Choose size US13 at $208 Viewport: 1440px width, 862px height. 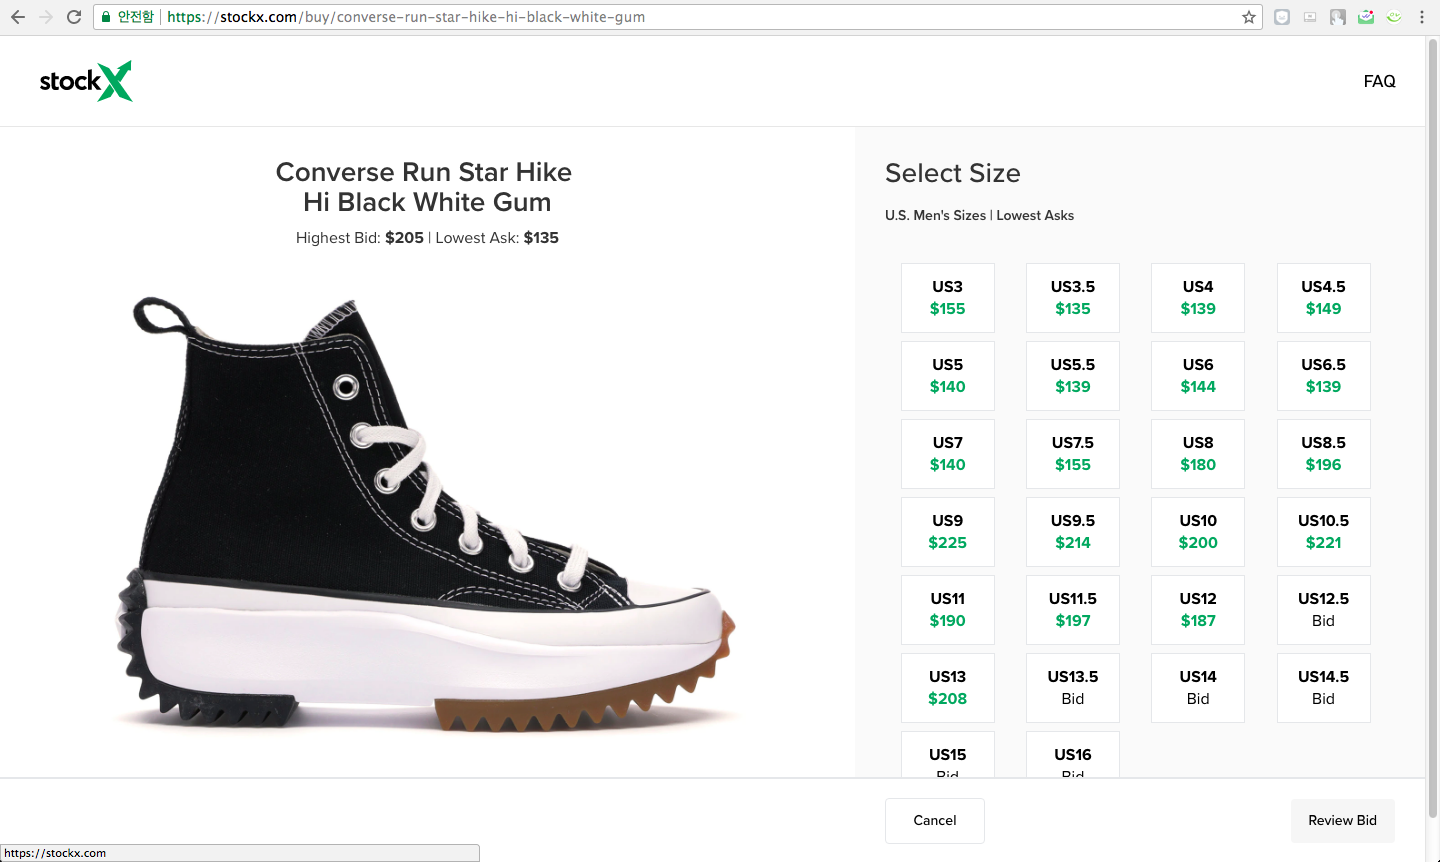(948, 688)
